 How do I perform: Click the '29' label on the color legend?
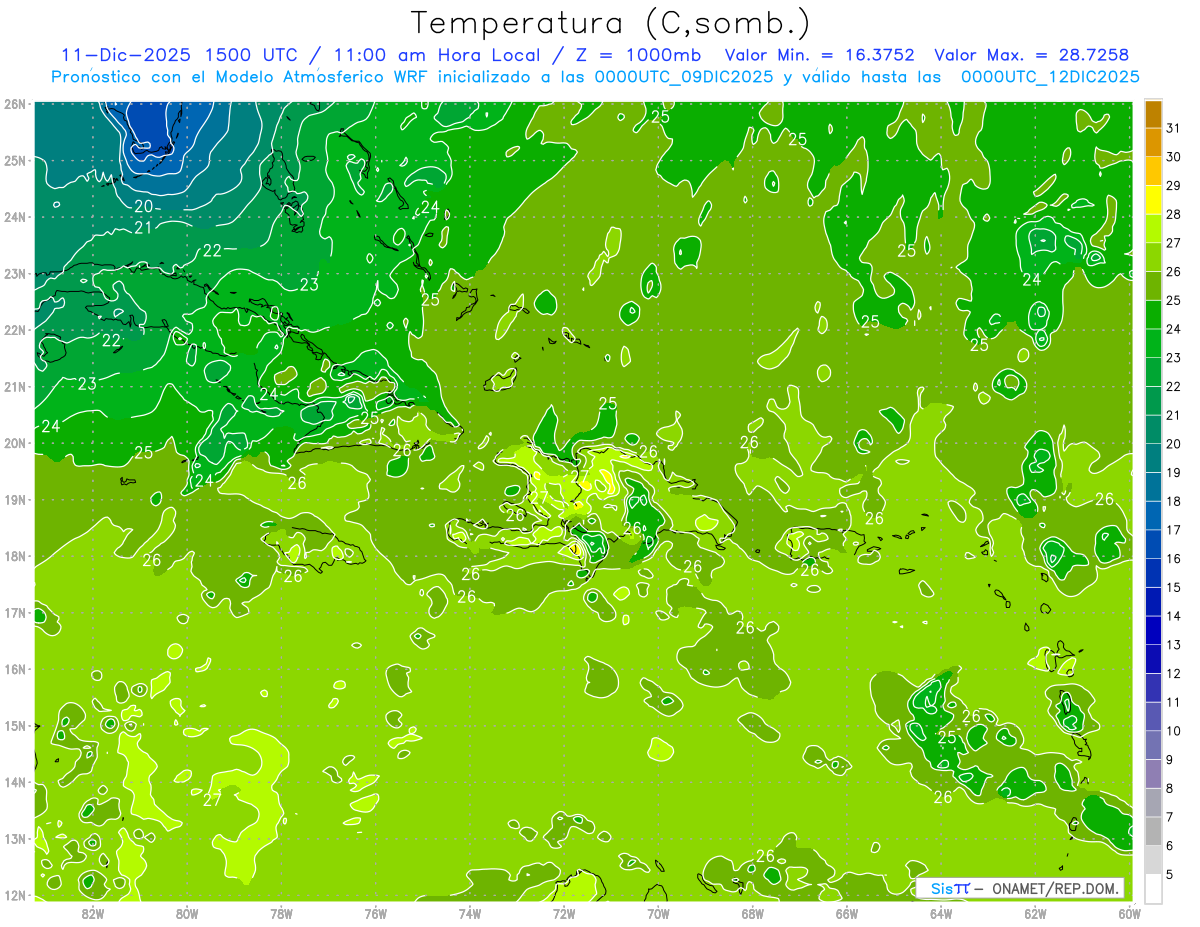coord(1173,186)
